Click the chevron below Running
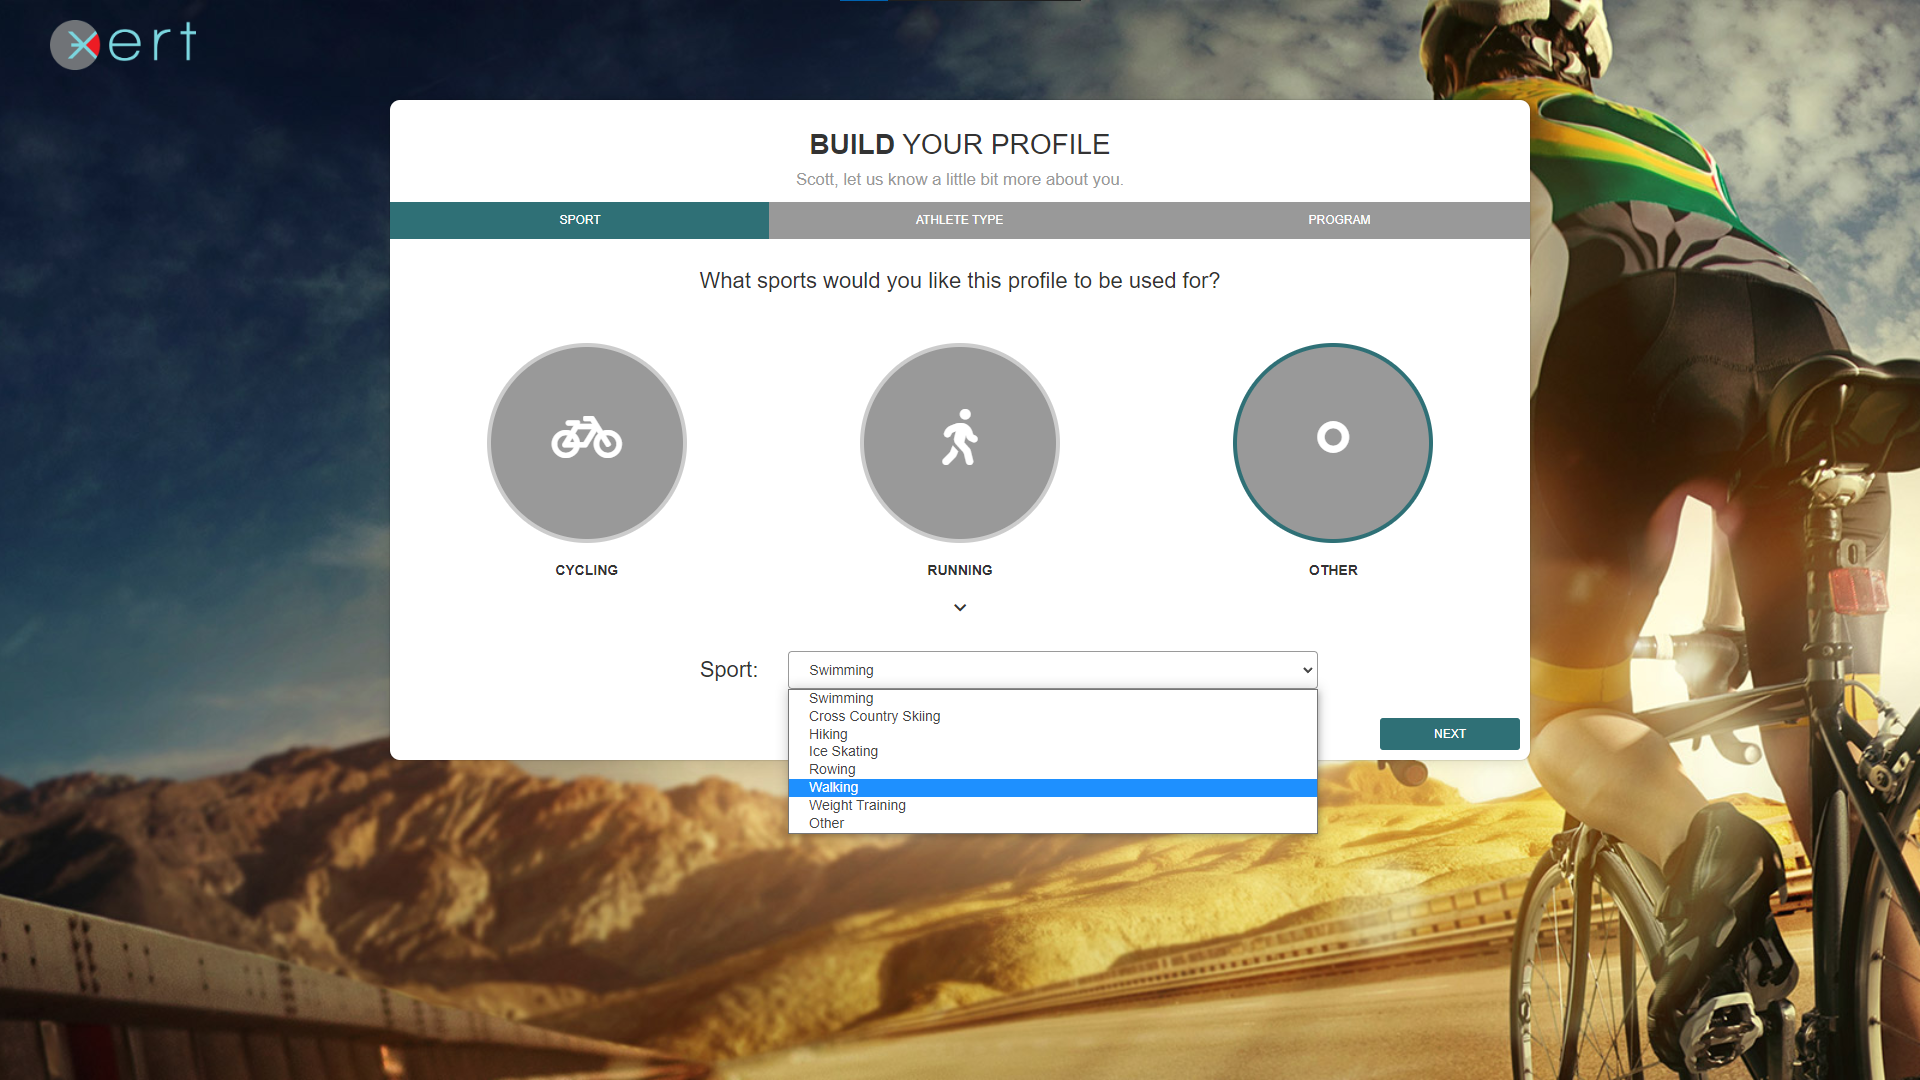 pyautogui.click(x=960, y=608)
